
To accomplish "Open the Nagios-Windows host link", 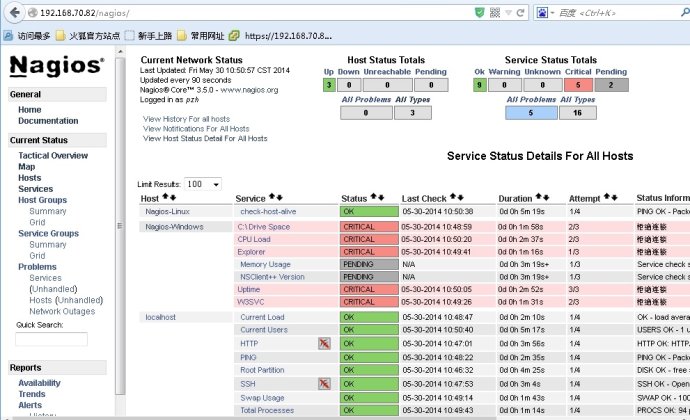I will pyautogui.click(x=174, y=227).
